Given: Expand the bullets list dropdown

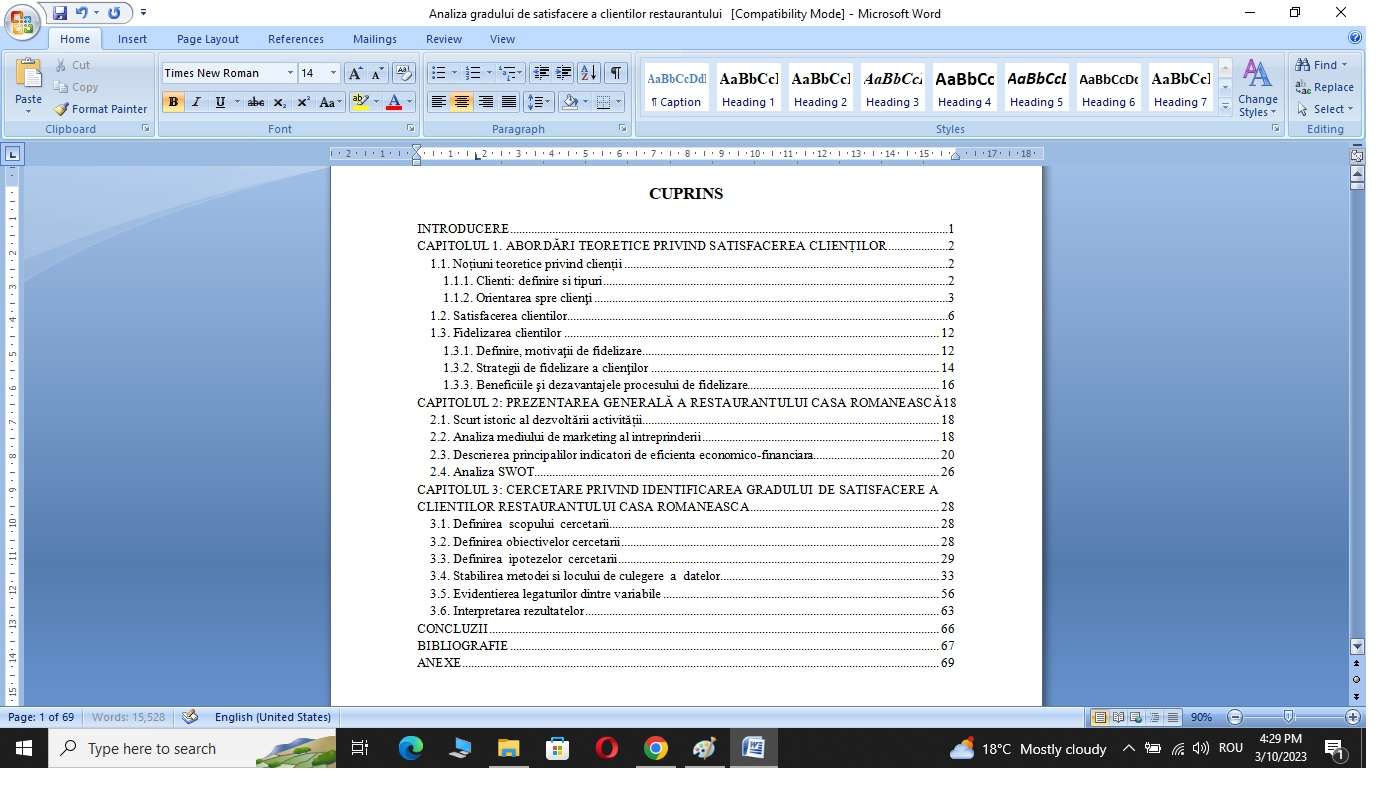Looking at the screenshot, I should tap(454, 73).
